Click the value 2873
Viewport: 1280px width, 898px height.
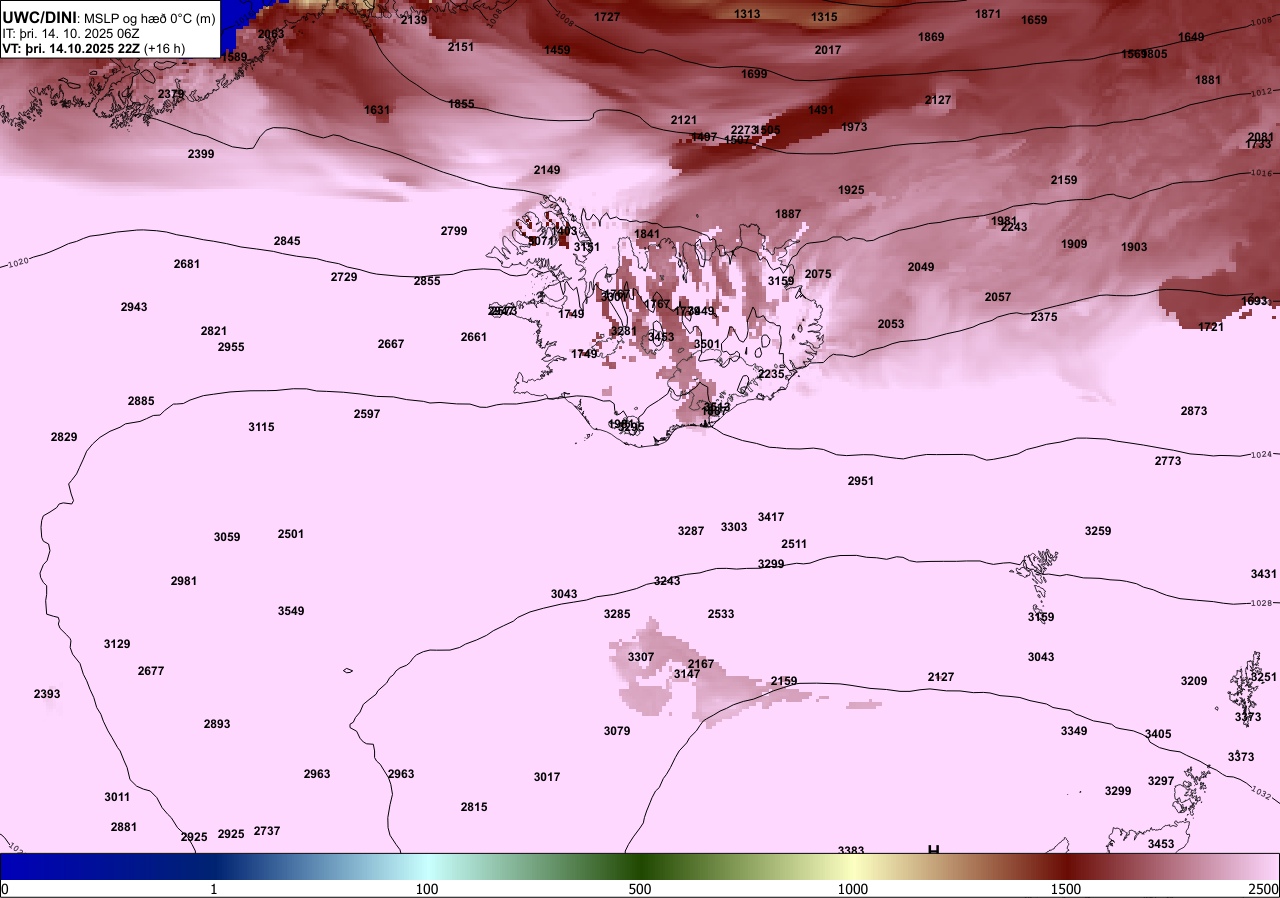1194,411
